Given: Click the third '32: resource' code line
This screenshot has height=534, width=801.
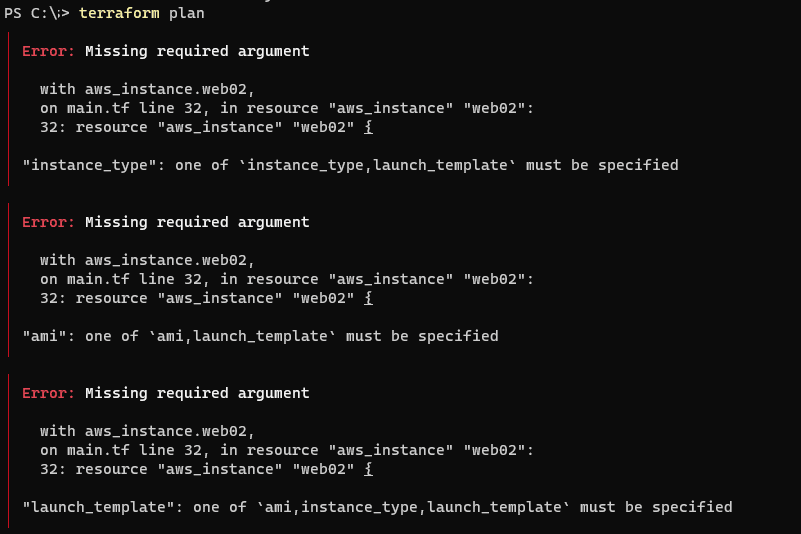Looking at the screenshot, I should [x=206, y=469].
